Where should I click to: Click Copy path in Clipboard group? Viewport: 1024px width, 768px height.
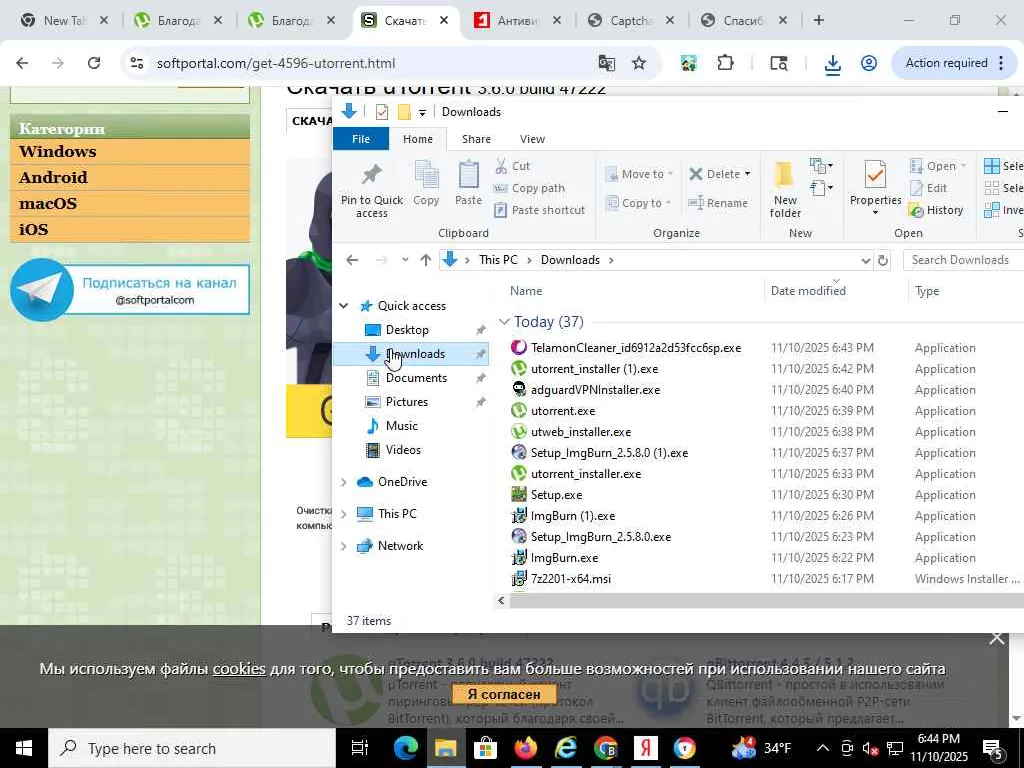point(530,188)
